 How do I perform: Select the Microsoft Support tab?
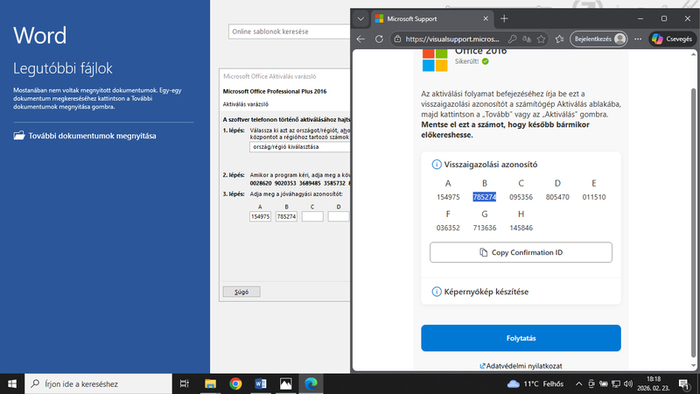tap(431, 19)
